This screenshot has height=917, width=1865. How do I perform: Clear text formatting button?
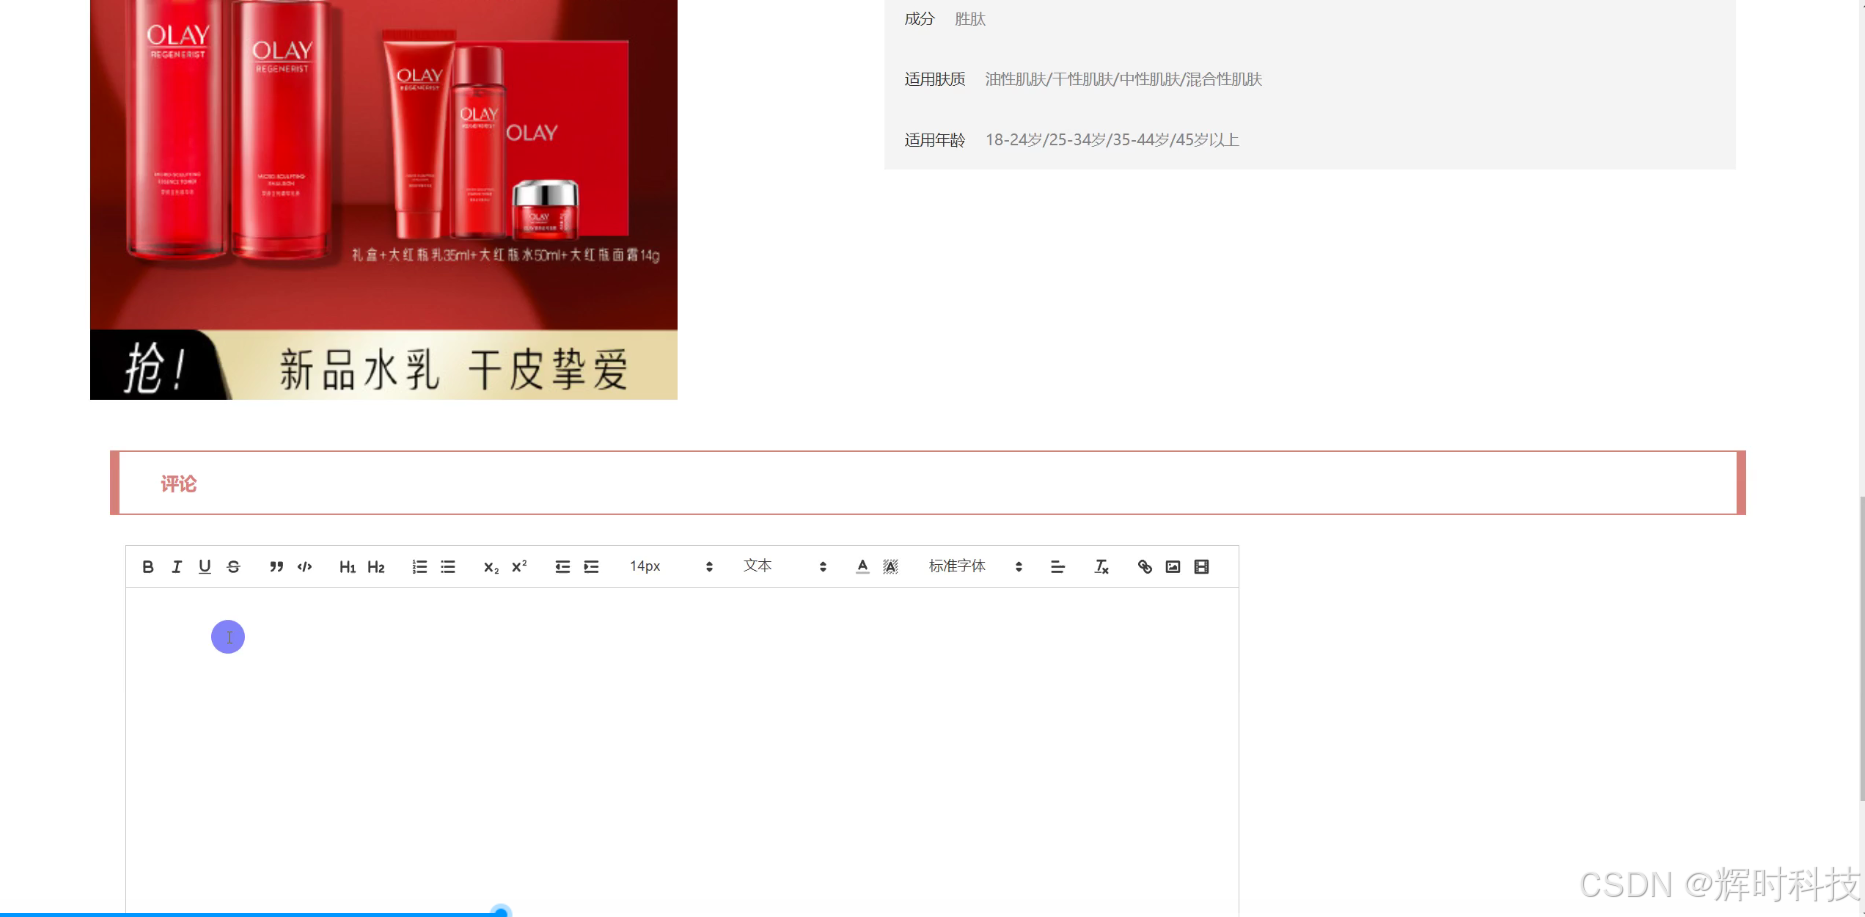point(1101,567)
